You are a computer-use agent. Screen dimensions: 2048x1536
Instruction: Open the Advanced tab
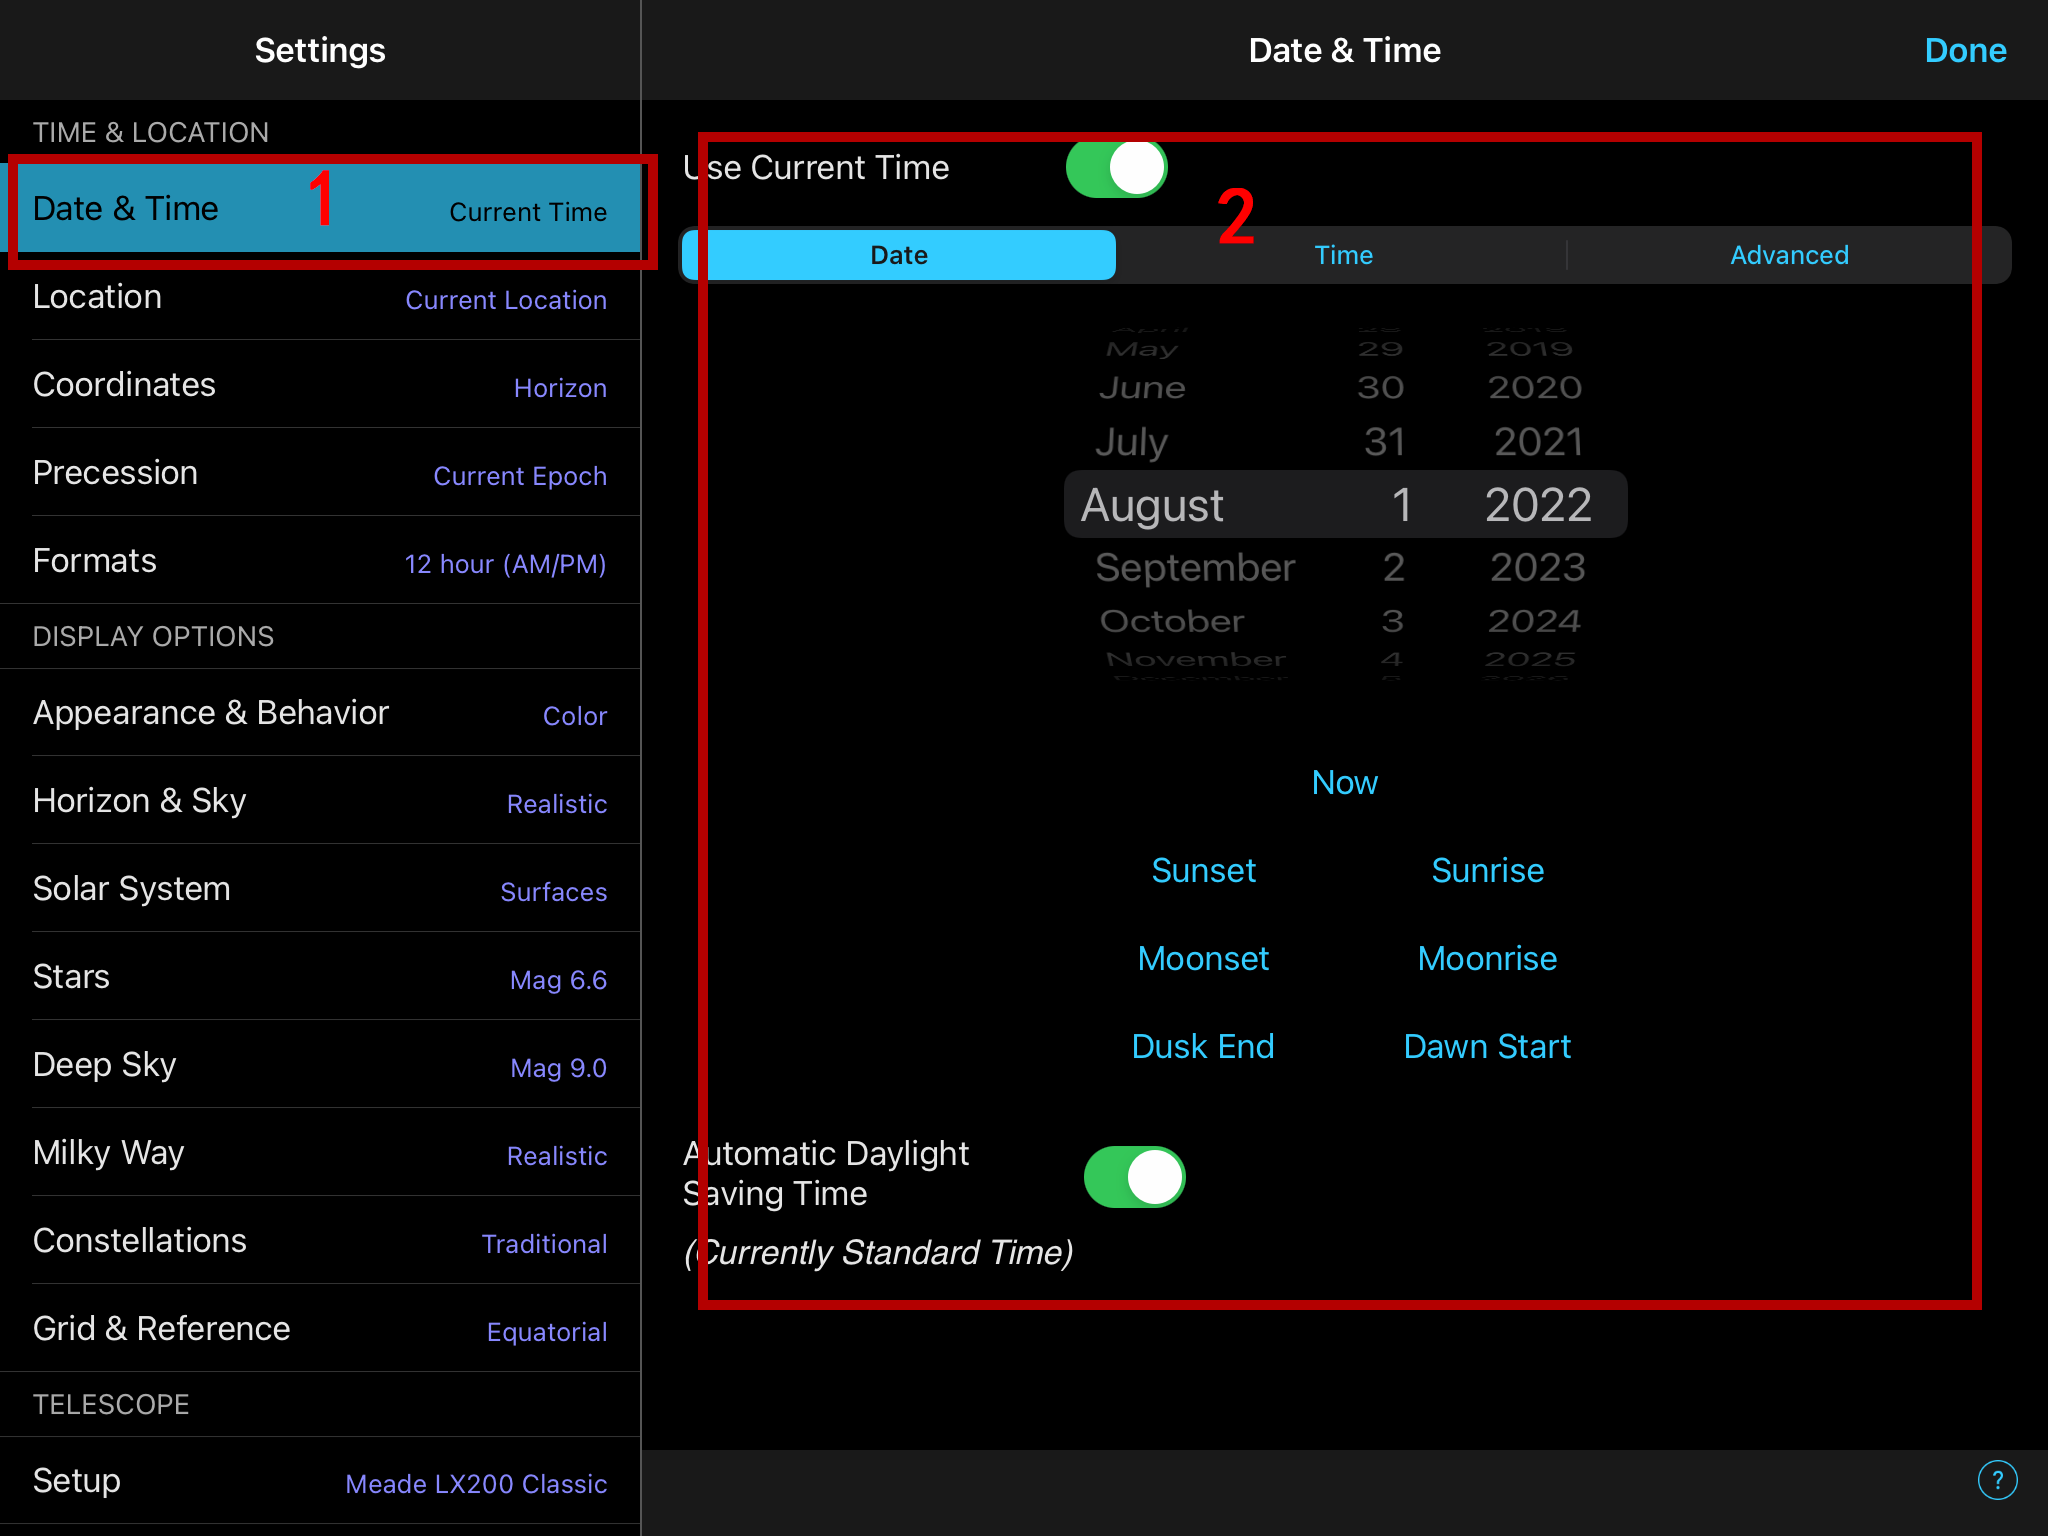pos(1788,255)
